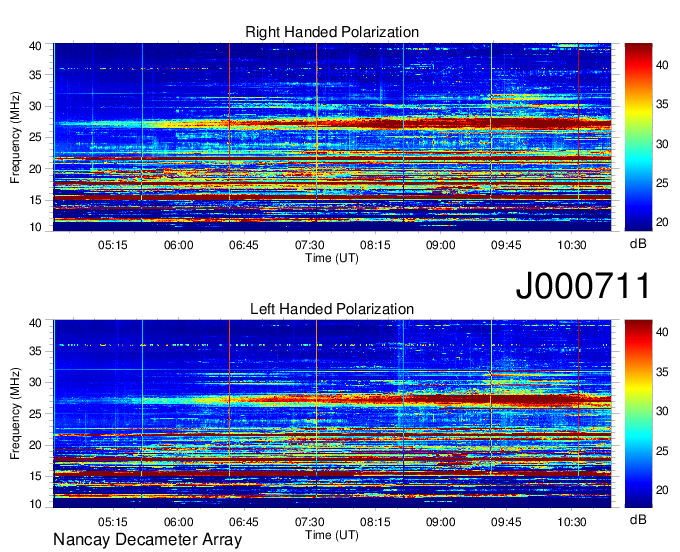Click the 40 MHz tick on Left Handed frequency axis
This screenshot has width=680, height=552.
tap(35, 323)
